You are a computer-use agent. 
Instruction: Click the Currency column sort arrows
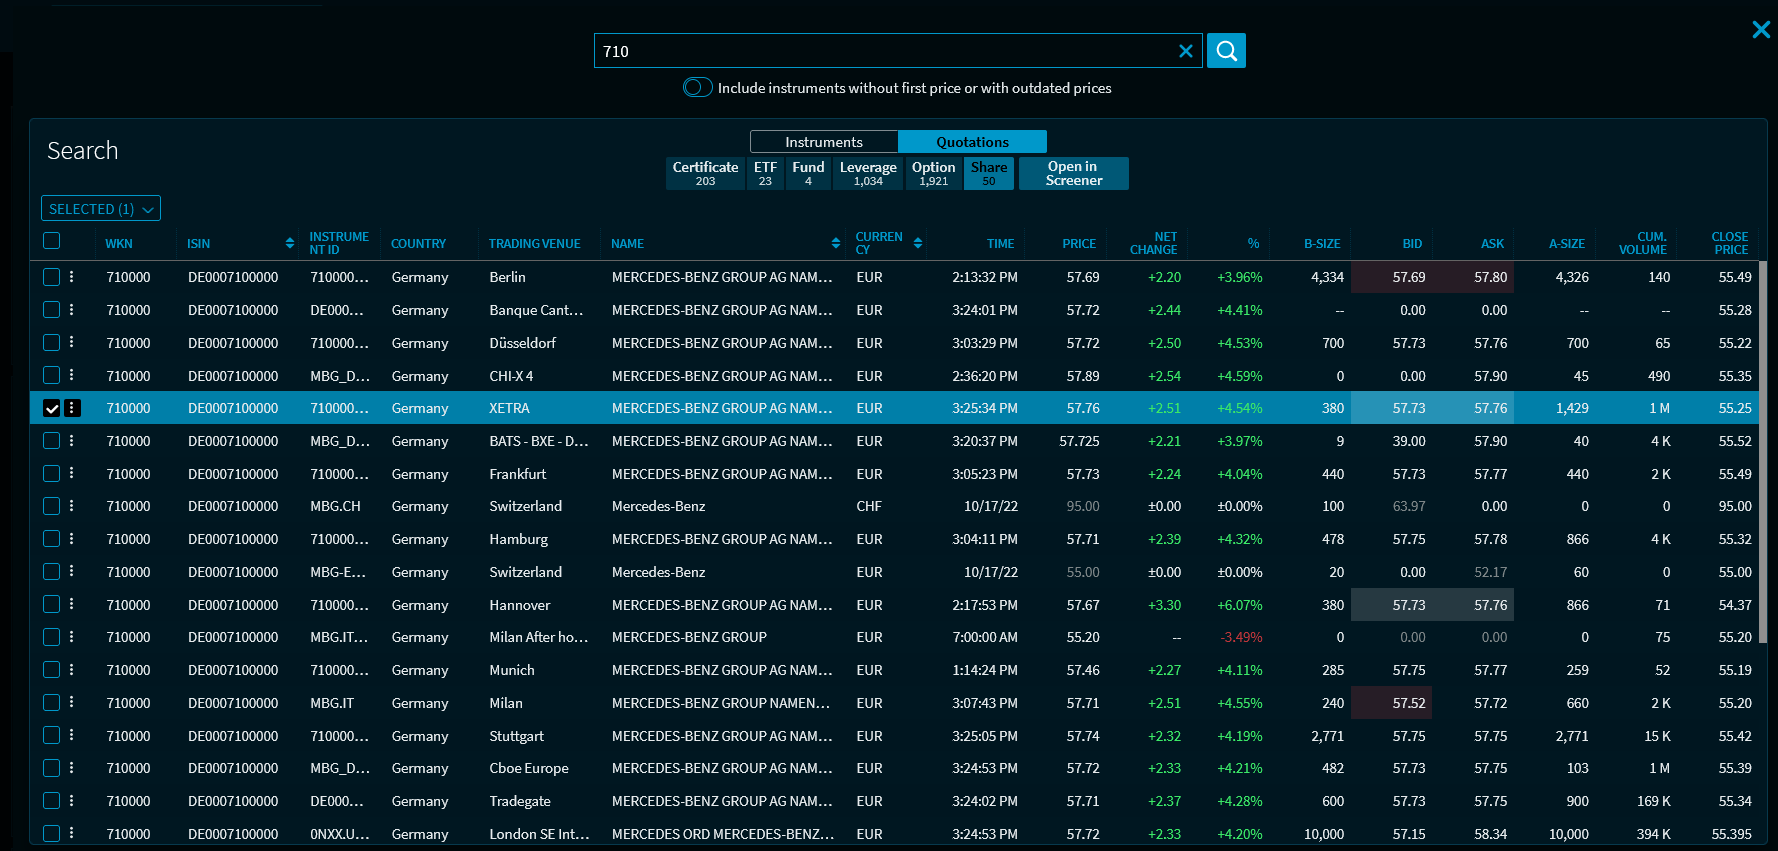tap(918, 243)
